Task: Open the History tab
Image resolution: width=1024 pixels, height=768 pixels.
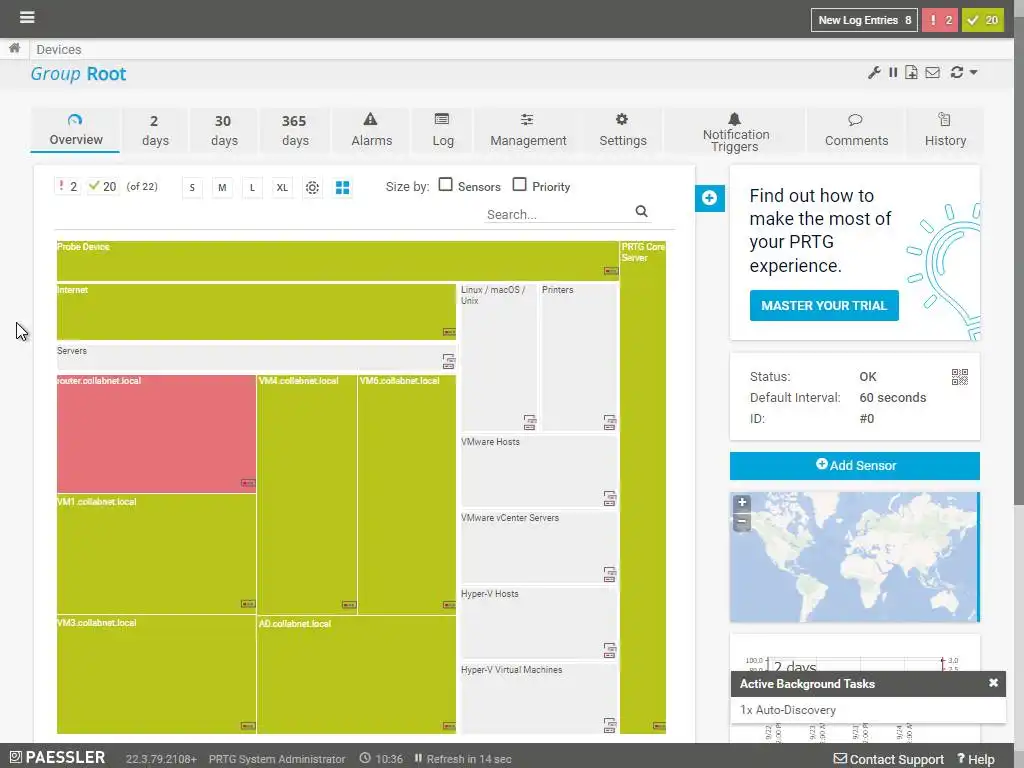Action: pos(945,131)
